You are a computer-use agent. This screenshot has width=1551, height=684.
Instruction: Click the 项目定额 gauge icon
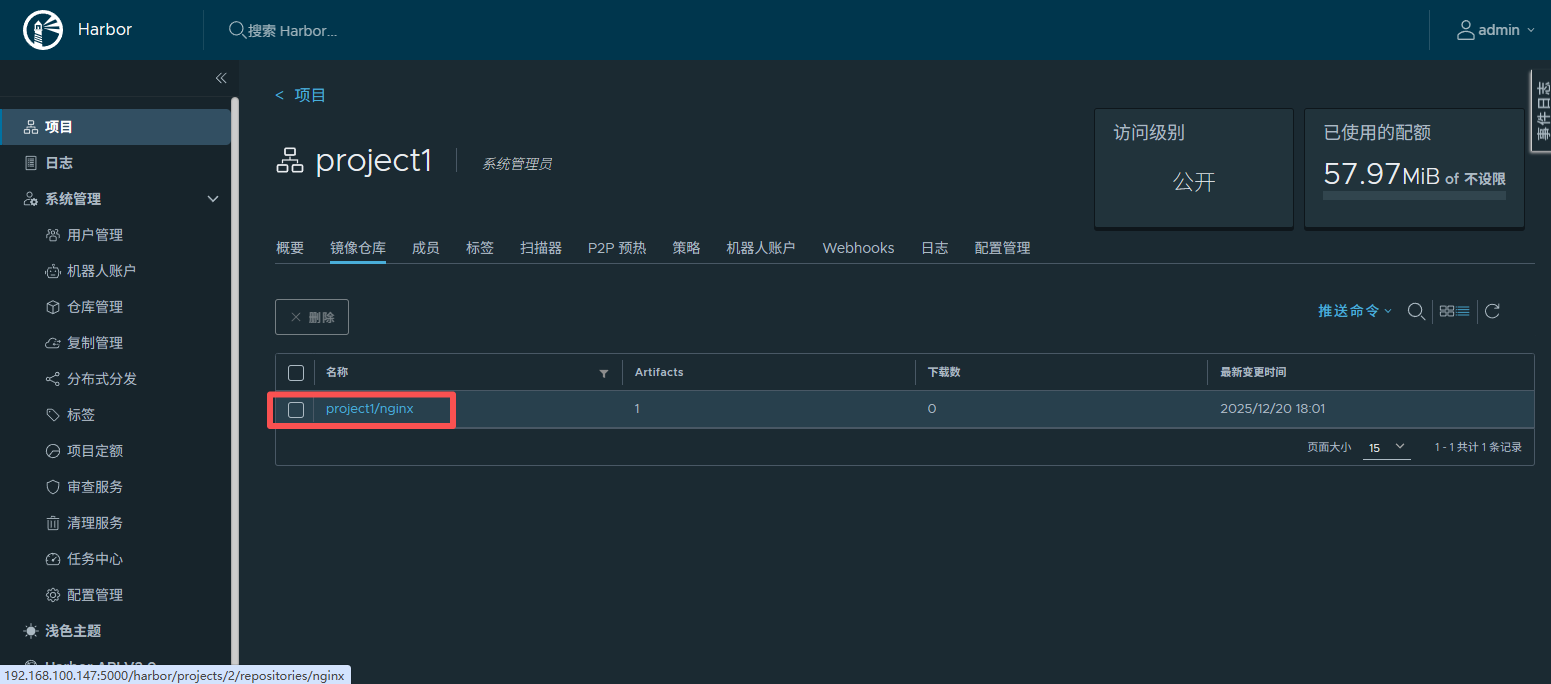[53, 451]
